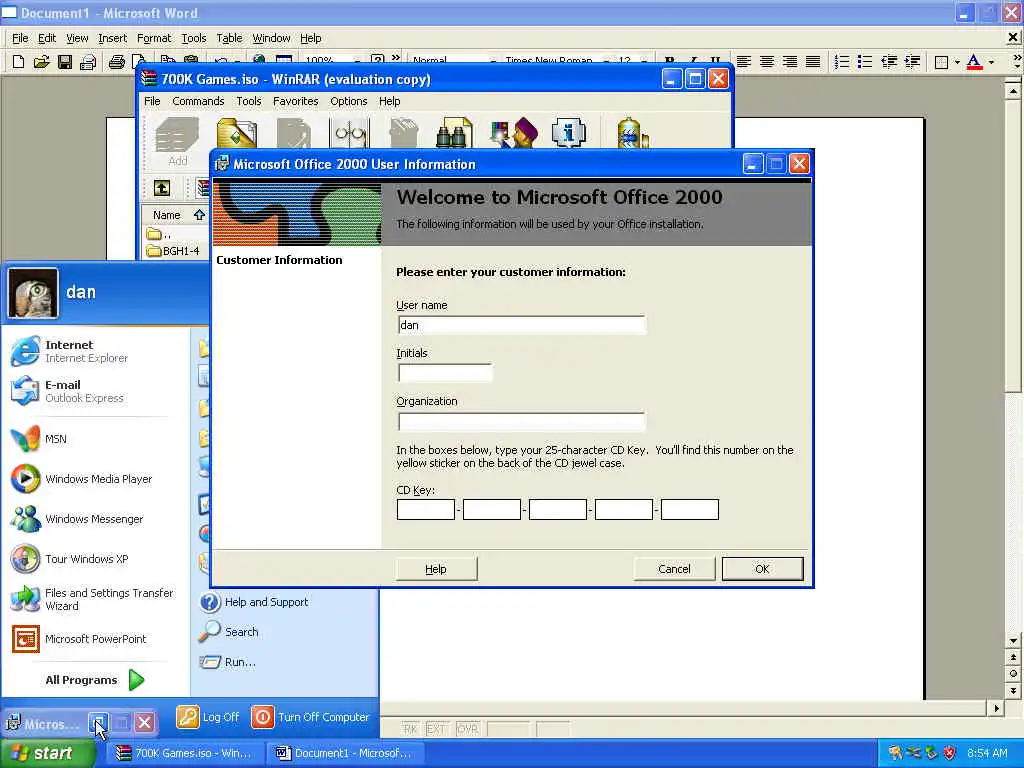Click the Font Color 'A' icon

tap(974, 62)
